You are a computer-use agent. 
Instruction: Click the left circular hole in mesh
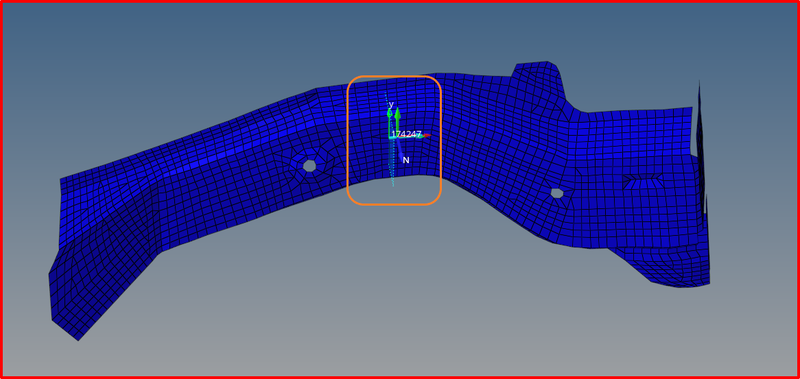tap(310, 165)
